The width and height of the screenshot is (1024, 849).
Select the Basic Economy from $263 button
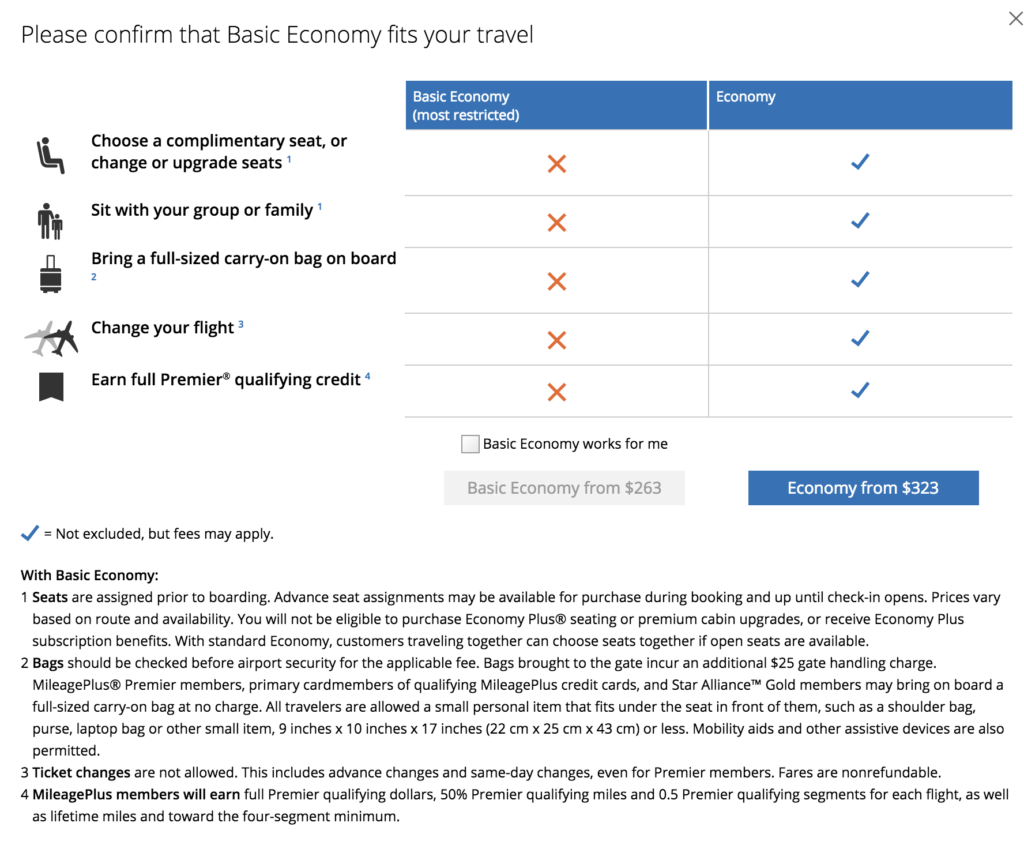click(564, 488)
